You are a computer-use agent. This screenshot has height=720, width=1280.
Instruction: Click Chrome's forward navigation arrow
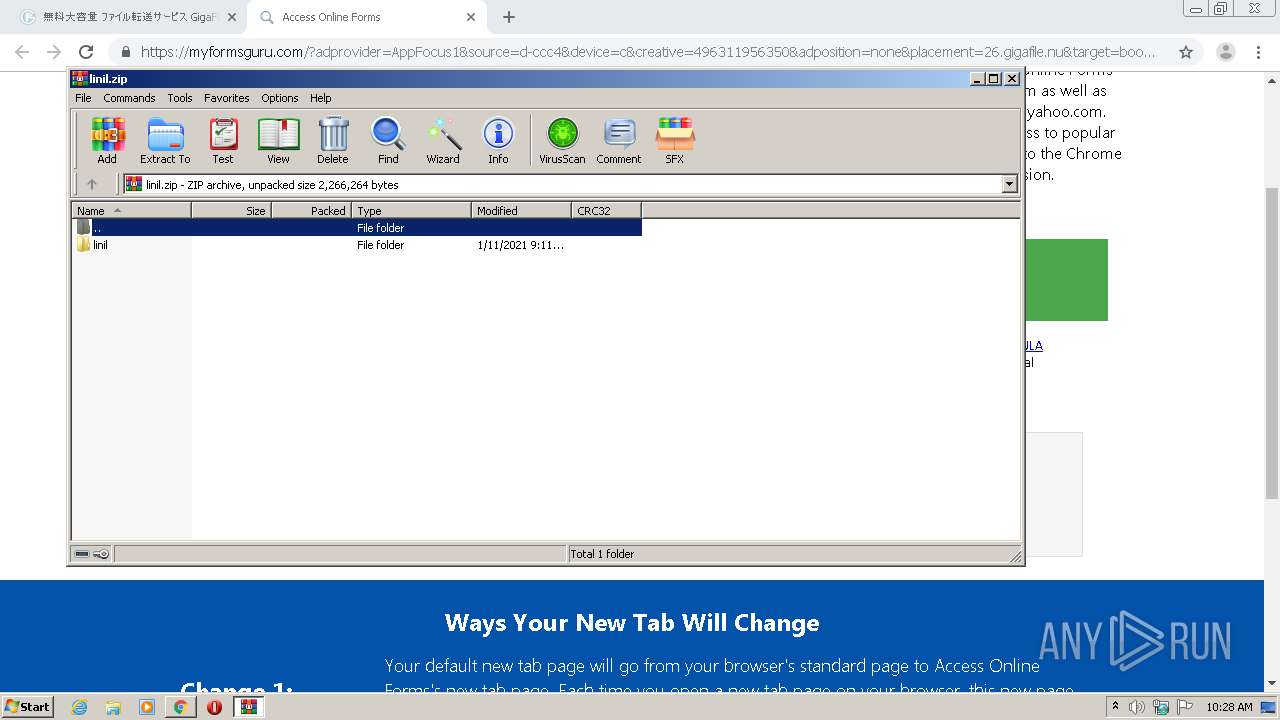click(54, 52)
